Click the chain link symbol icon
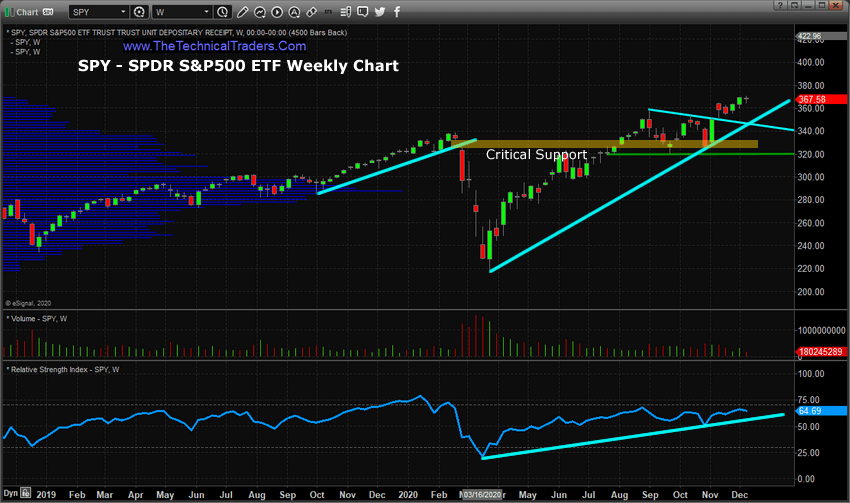Screen dimensions: 850x503 point(312,12)
